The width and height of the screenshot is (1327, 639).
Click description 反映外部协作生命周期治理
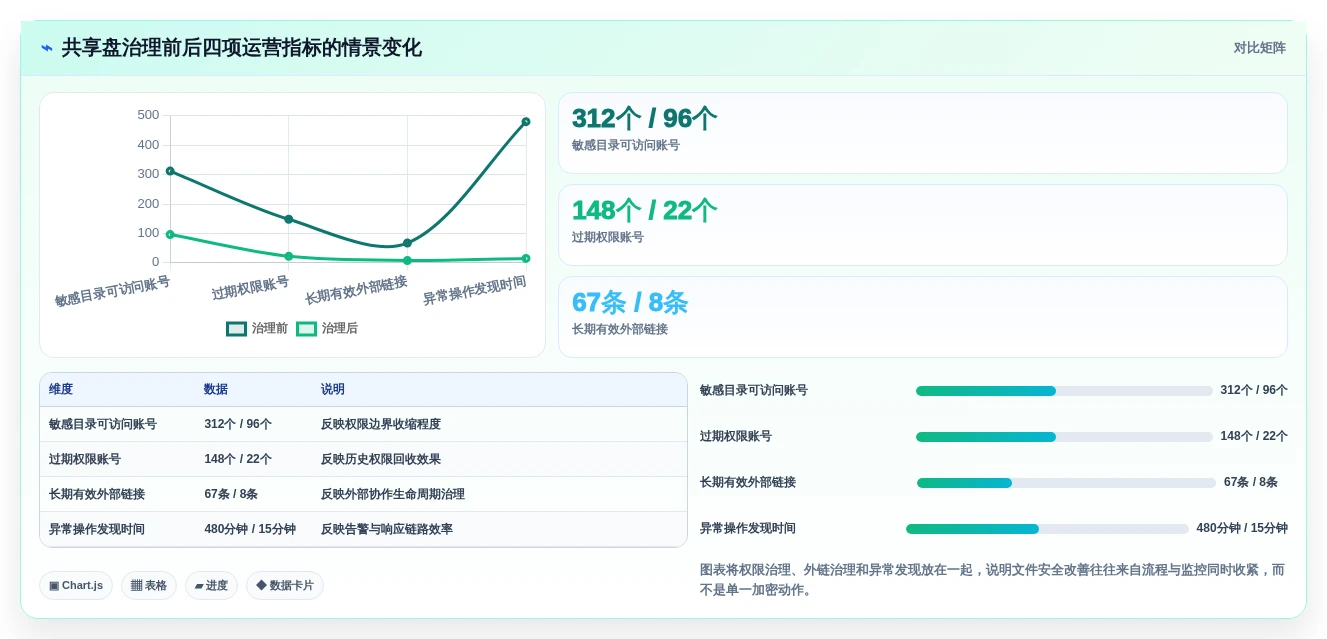tap(393, 494)
